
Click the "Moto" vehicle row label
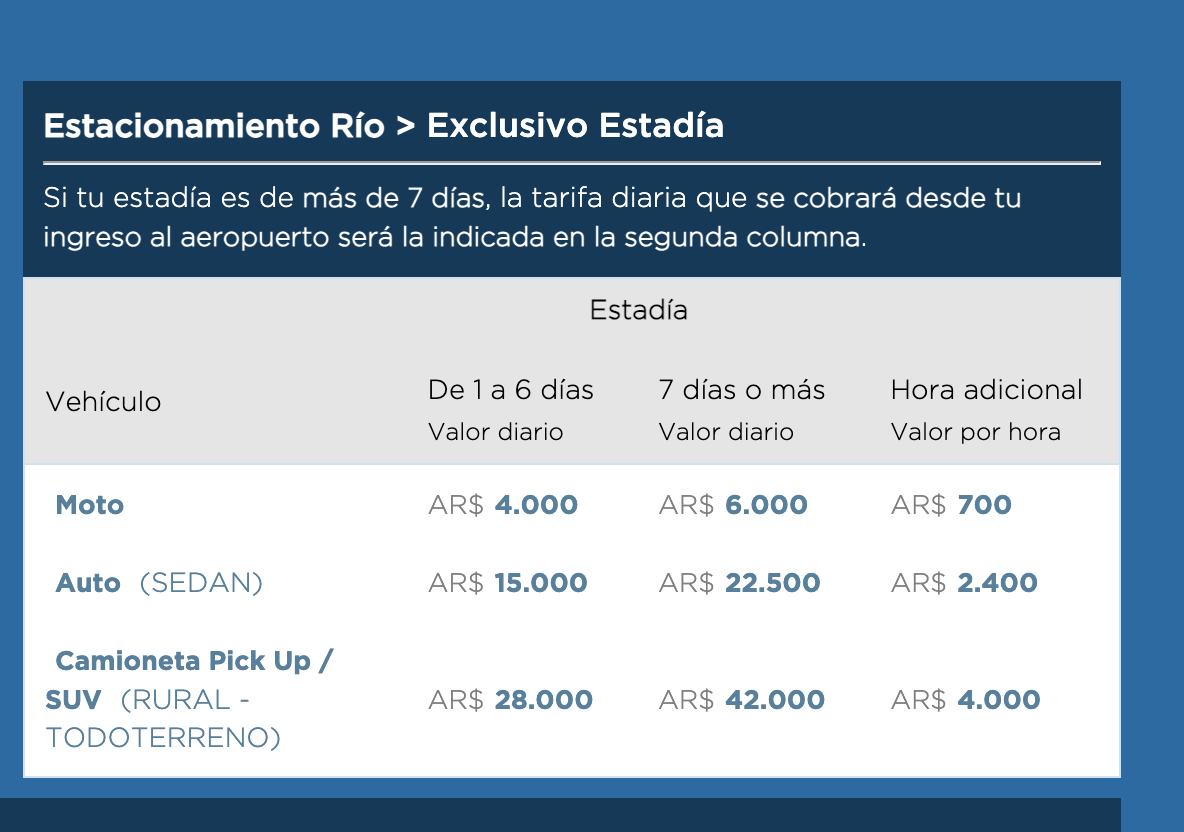[x=90, y=505]
